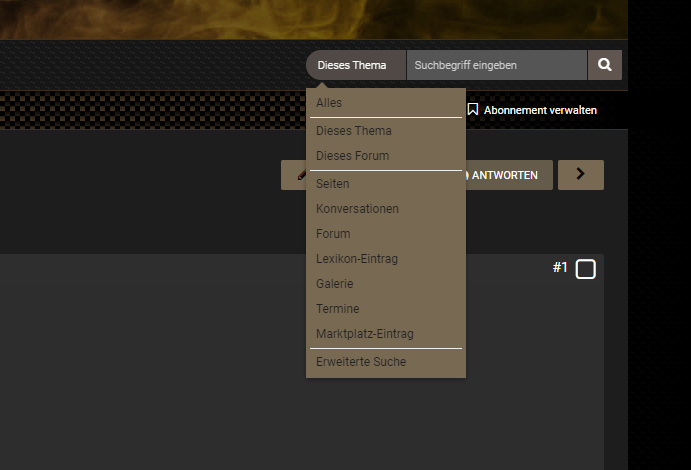Choose 'Galerie' in the search menu
691x470 pixels.
tap(334, 284)
